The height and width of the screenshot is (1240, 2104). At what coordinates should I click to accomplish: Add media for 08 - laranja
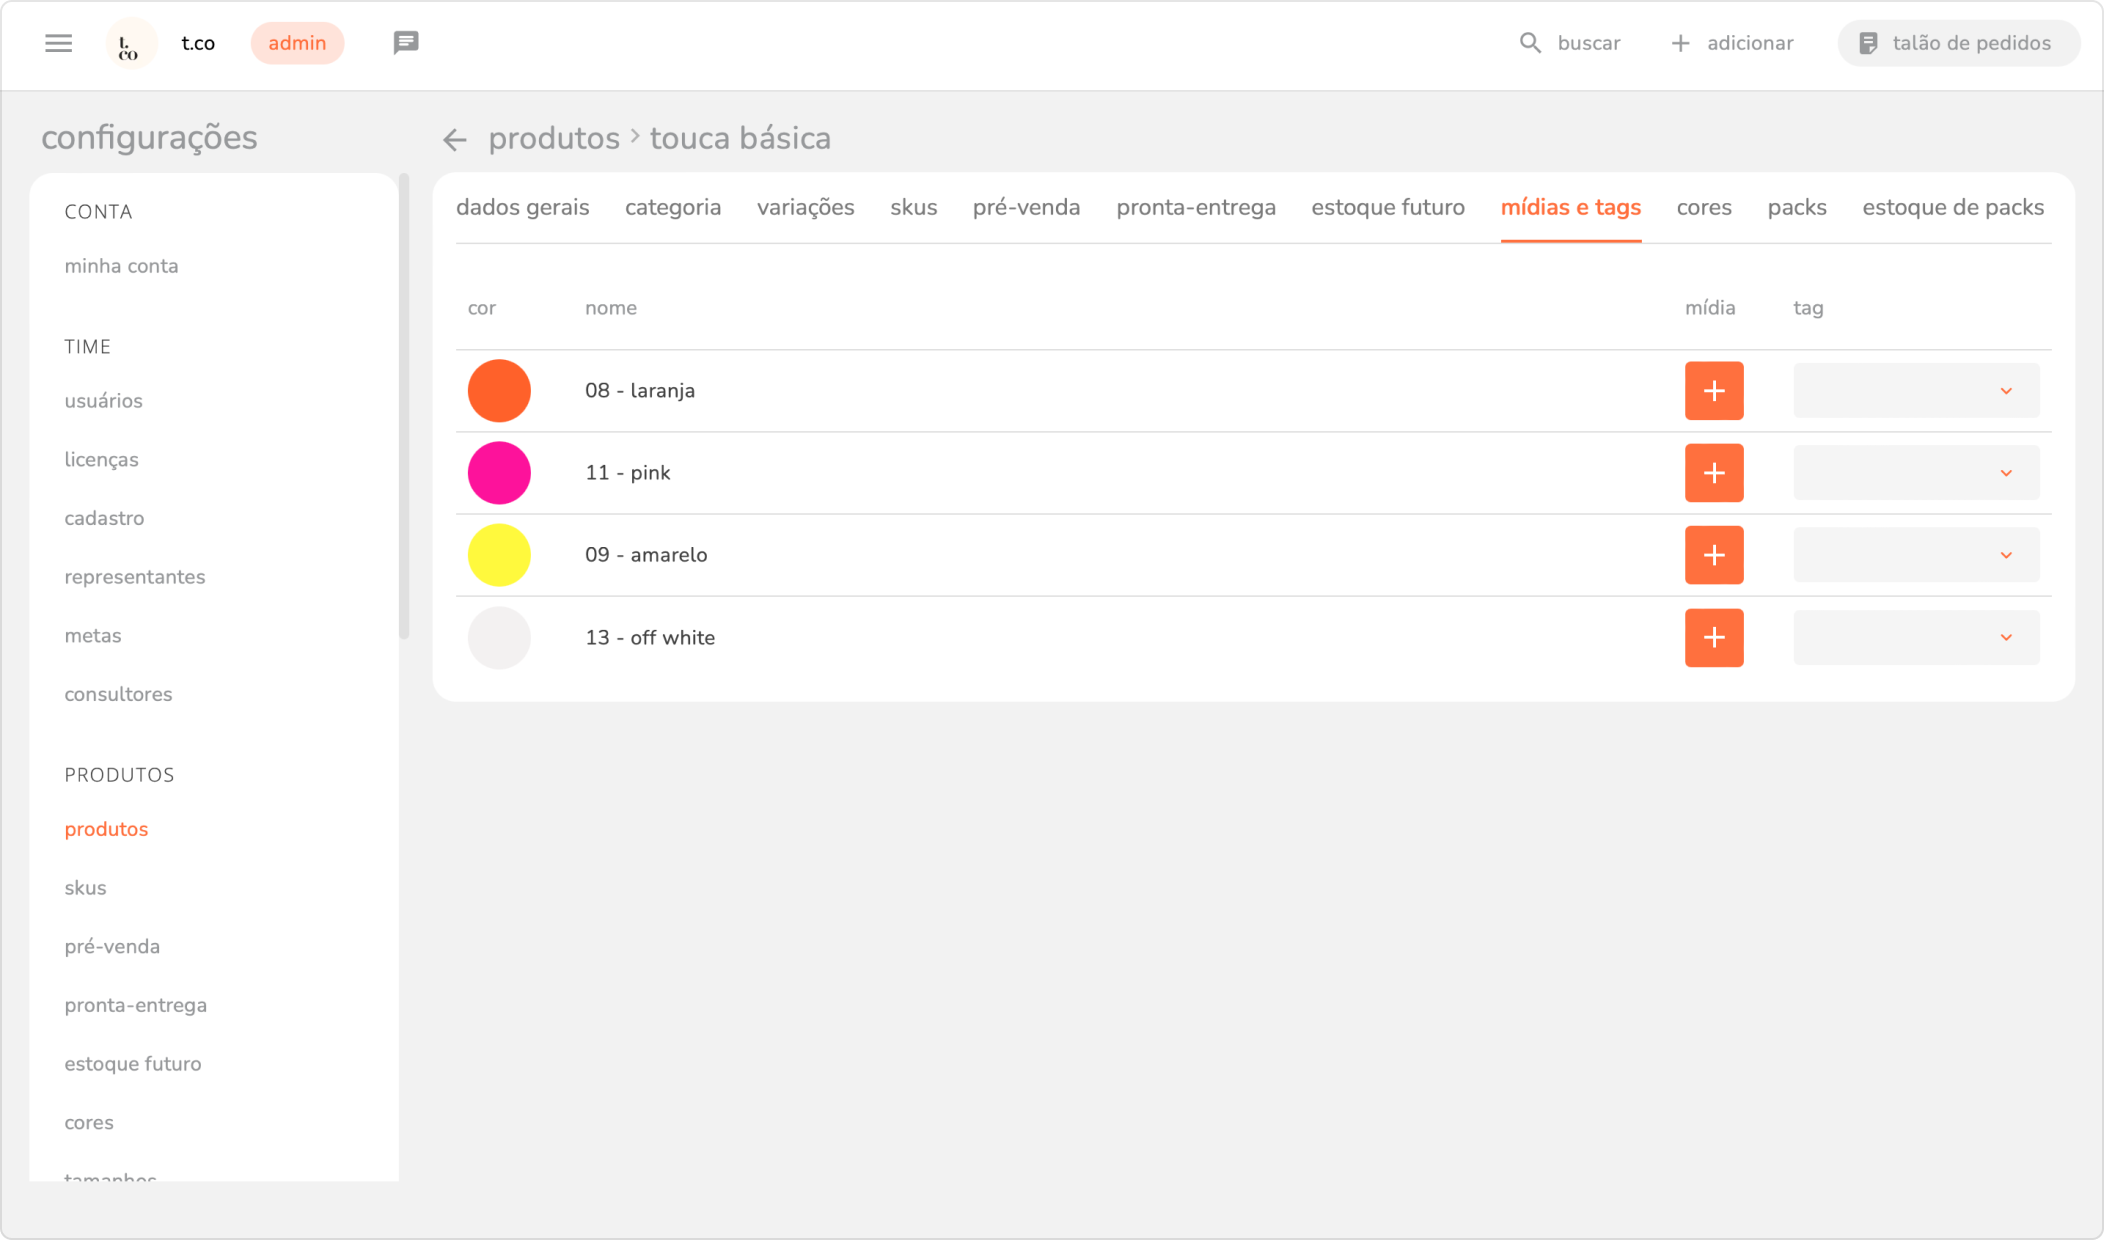point(1713,391)
